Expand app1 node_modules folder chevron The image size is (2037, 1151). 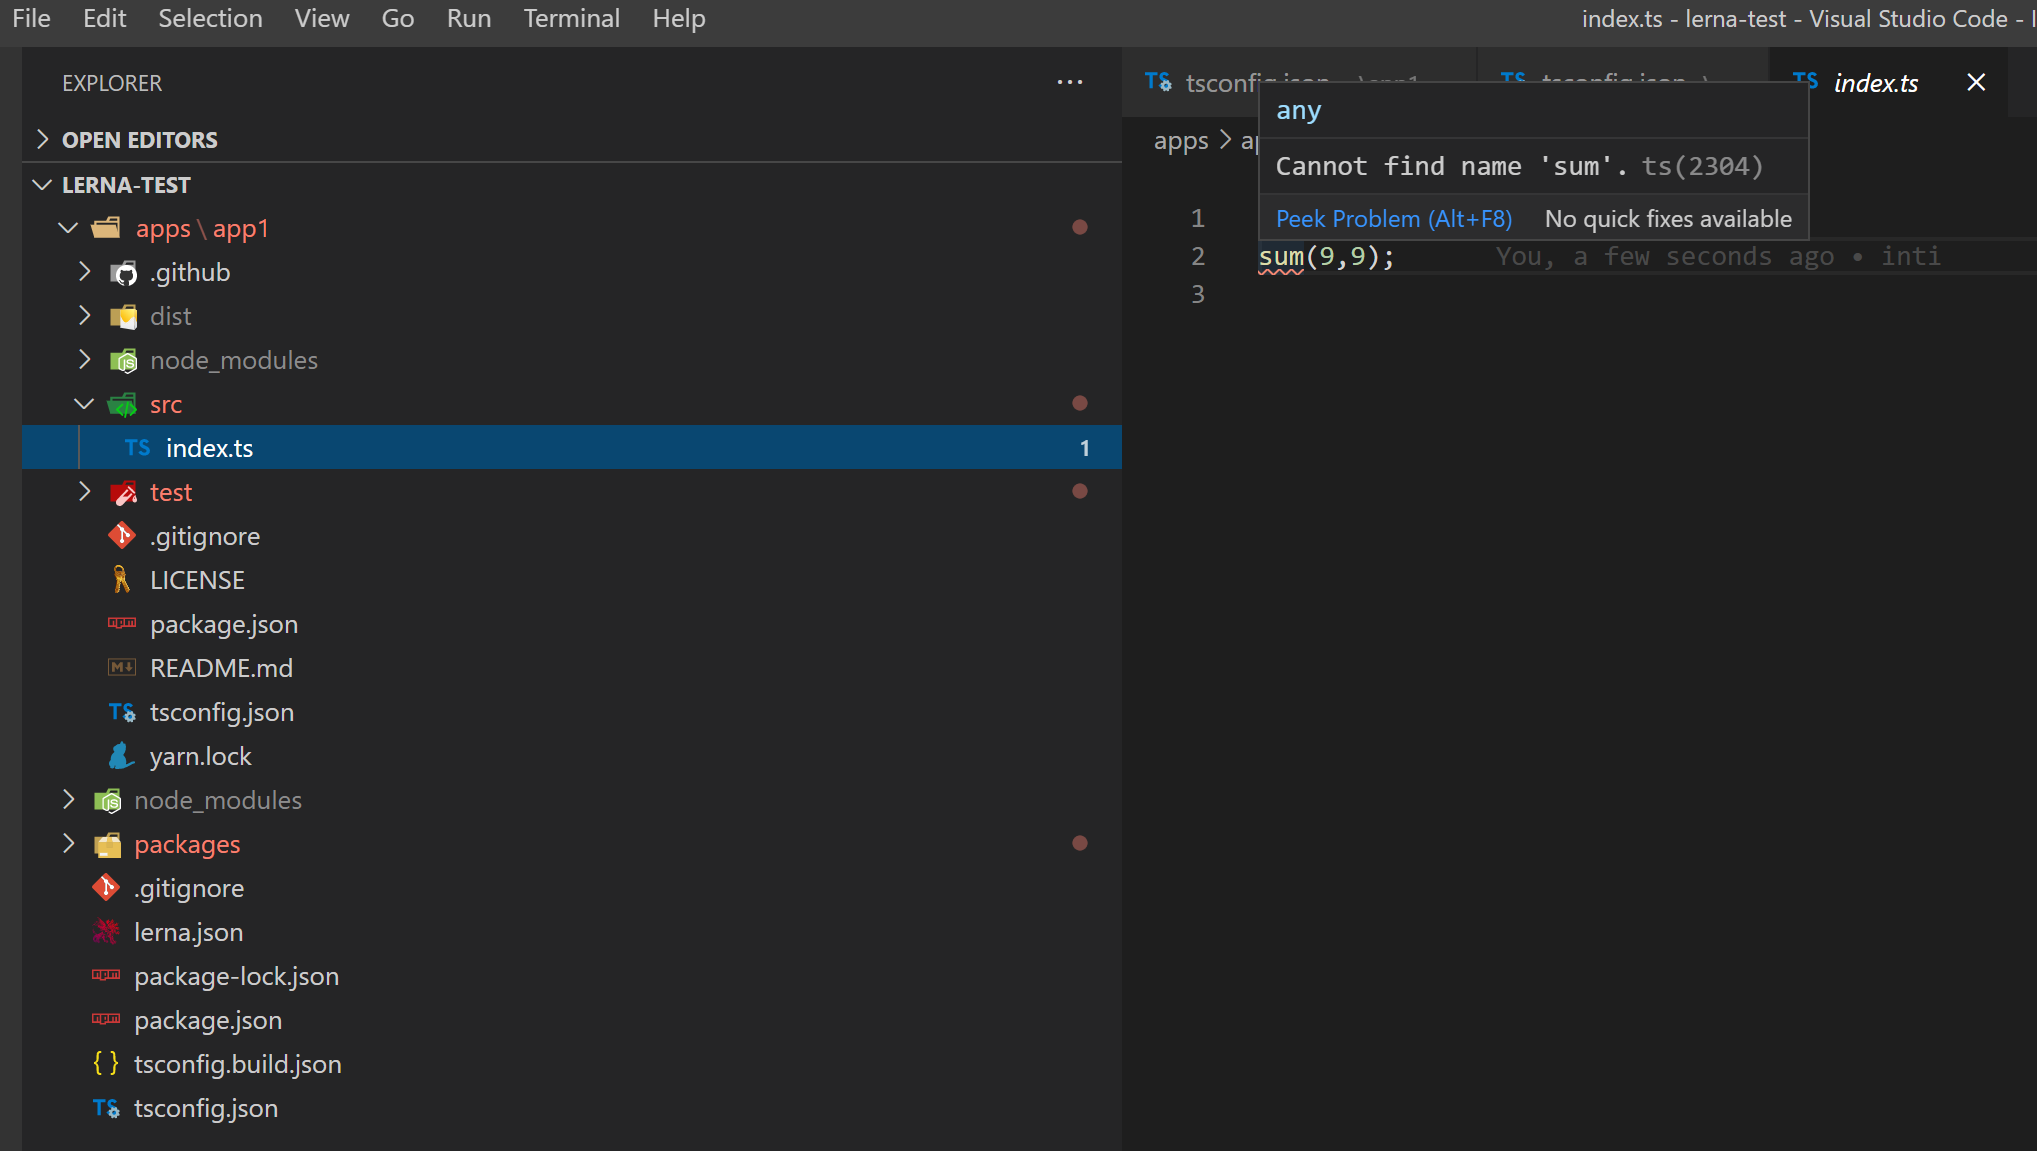[x=85, y=360]
